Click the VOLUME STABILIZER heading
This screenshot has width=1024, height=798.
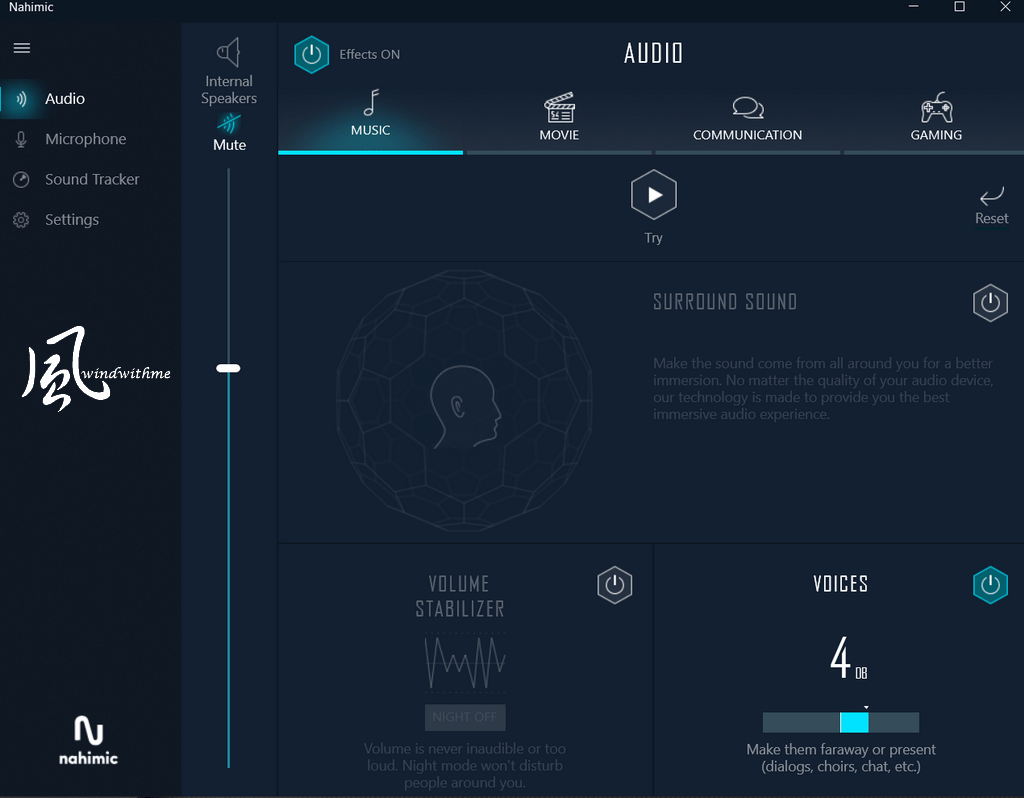[x=460, y=596]
